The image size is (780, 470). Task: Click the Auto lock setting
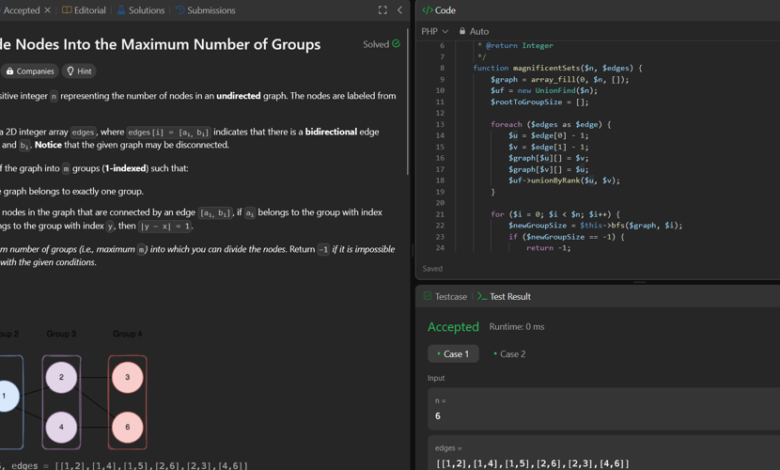point(474,31)
